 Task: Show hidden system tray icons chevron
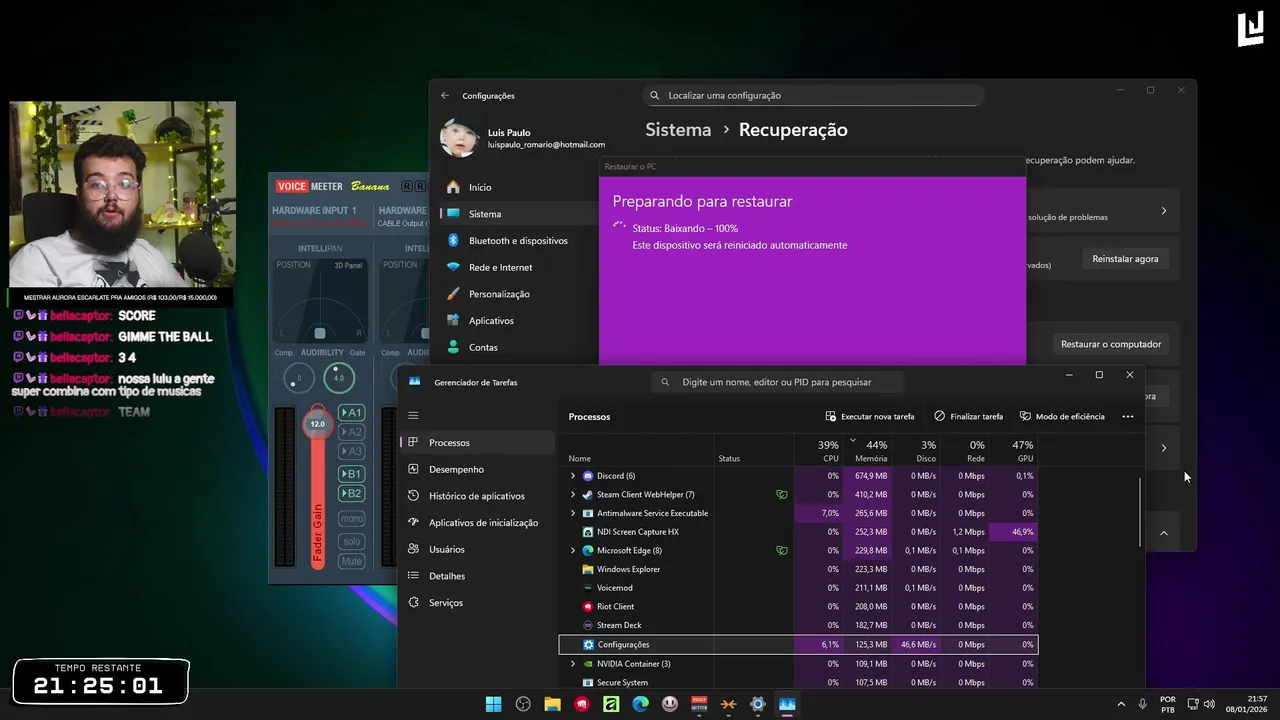pos(1120,704)
